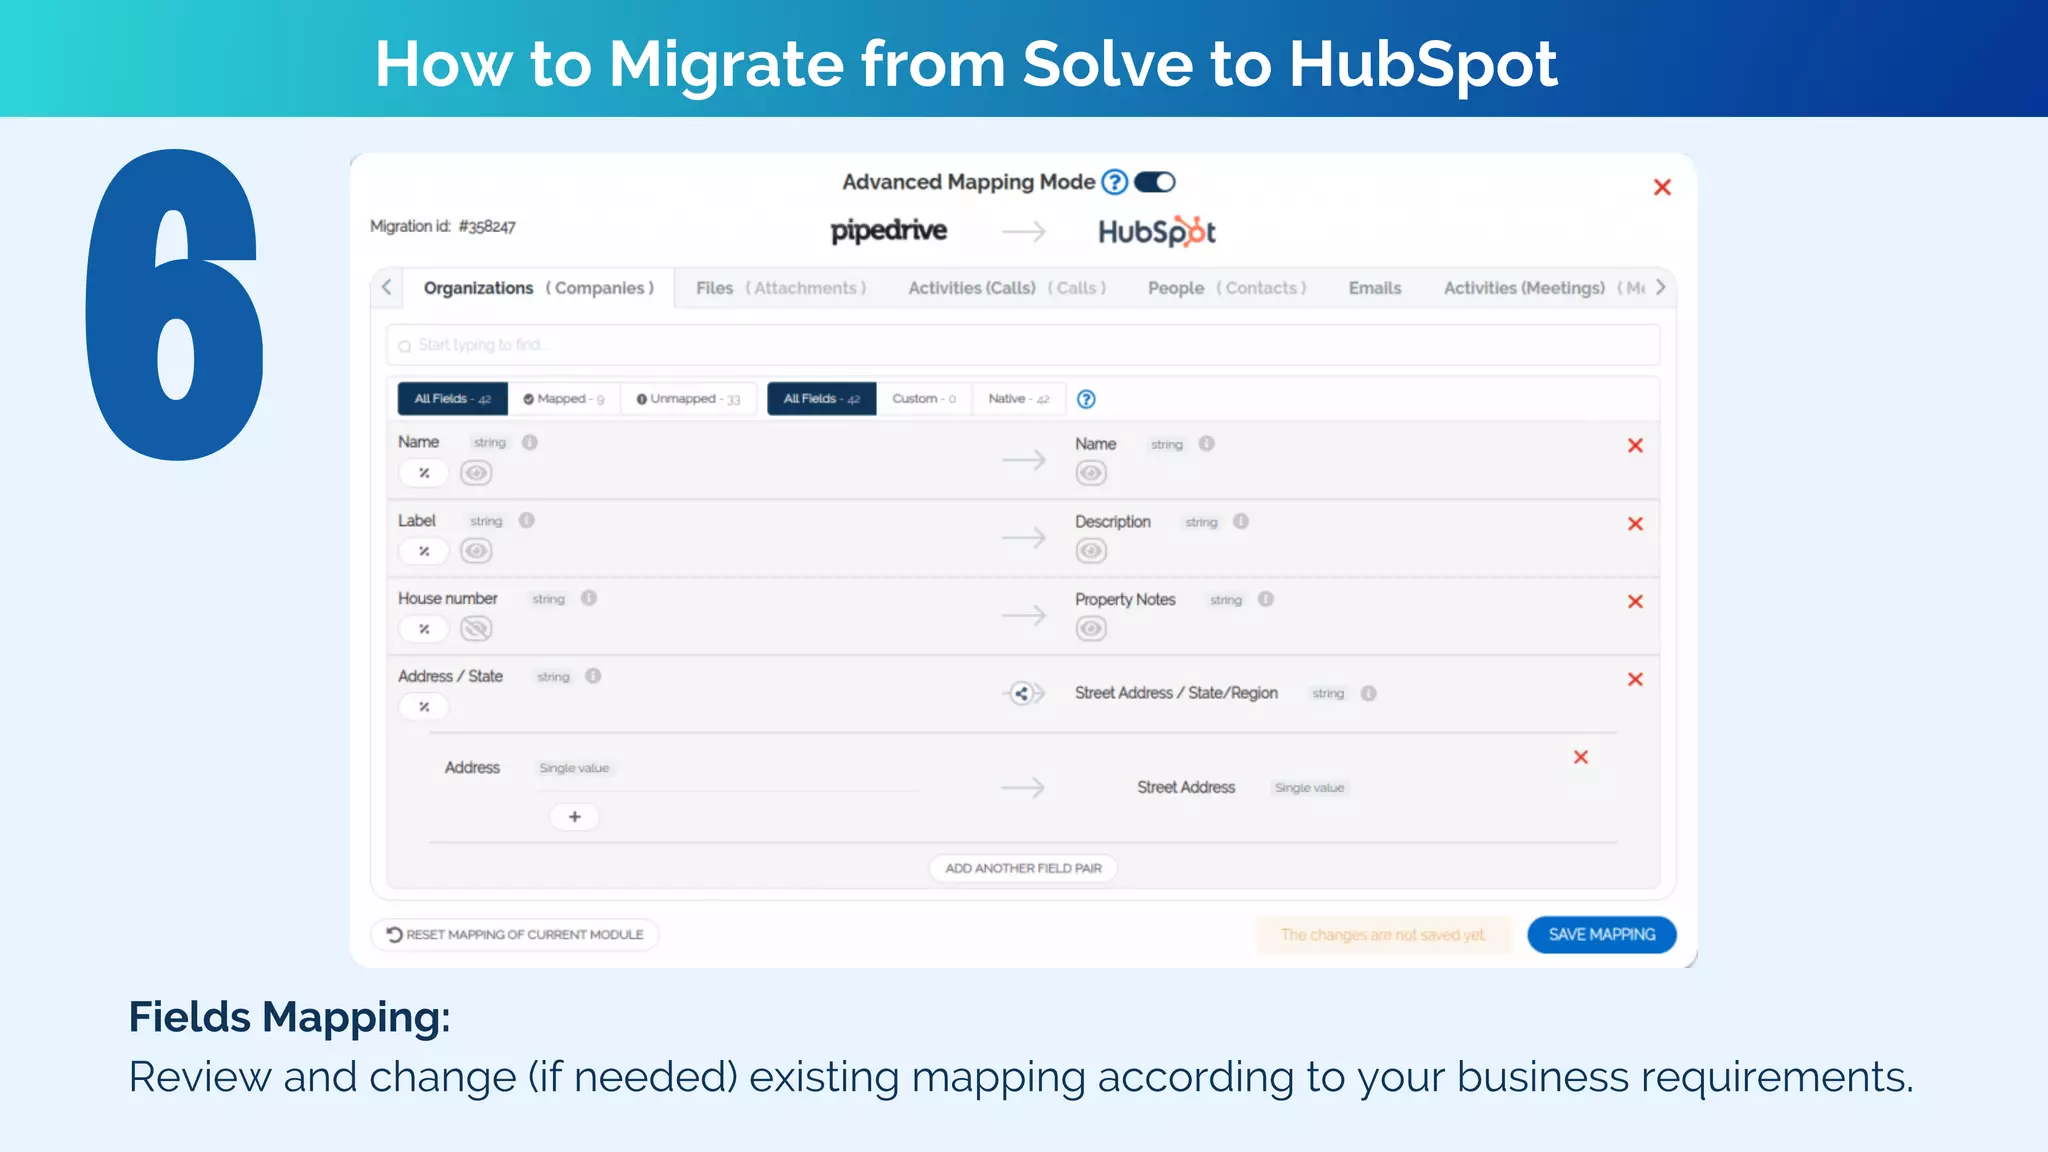
Task: Open info icon beside Address / State
Action: 593,676
